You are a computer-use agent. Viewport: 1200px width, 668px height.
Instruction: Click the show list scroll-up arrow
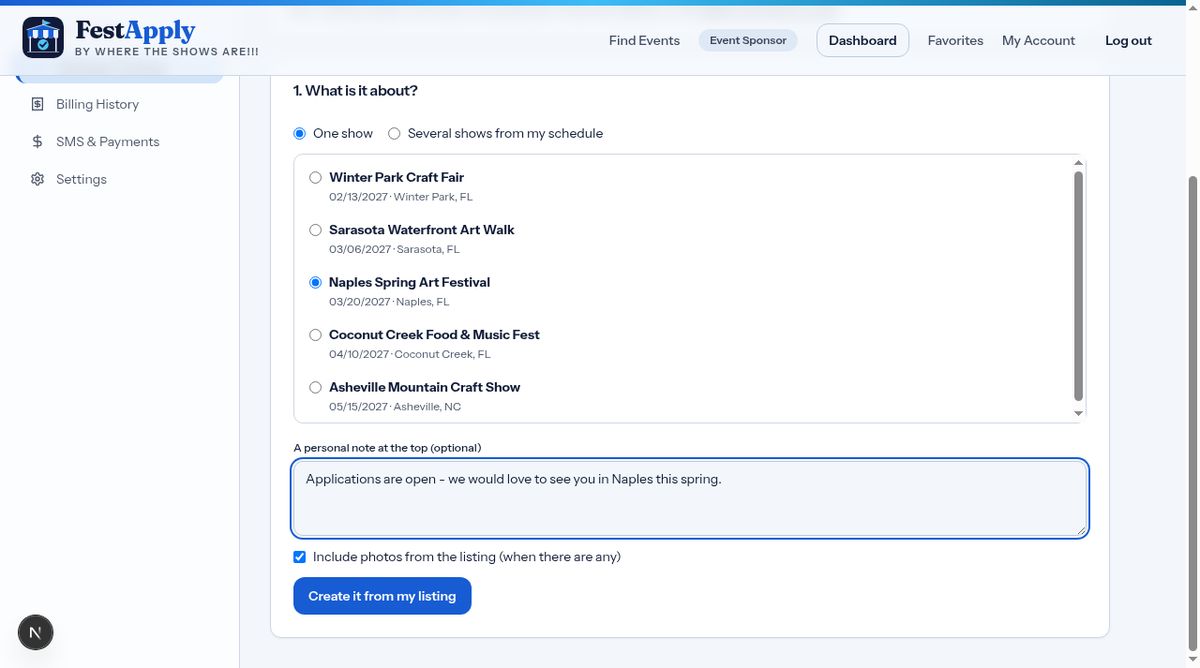click(1078, 163)
